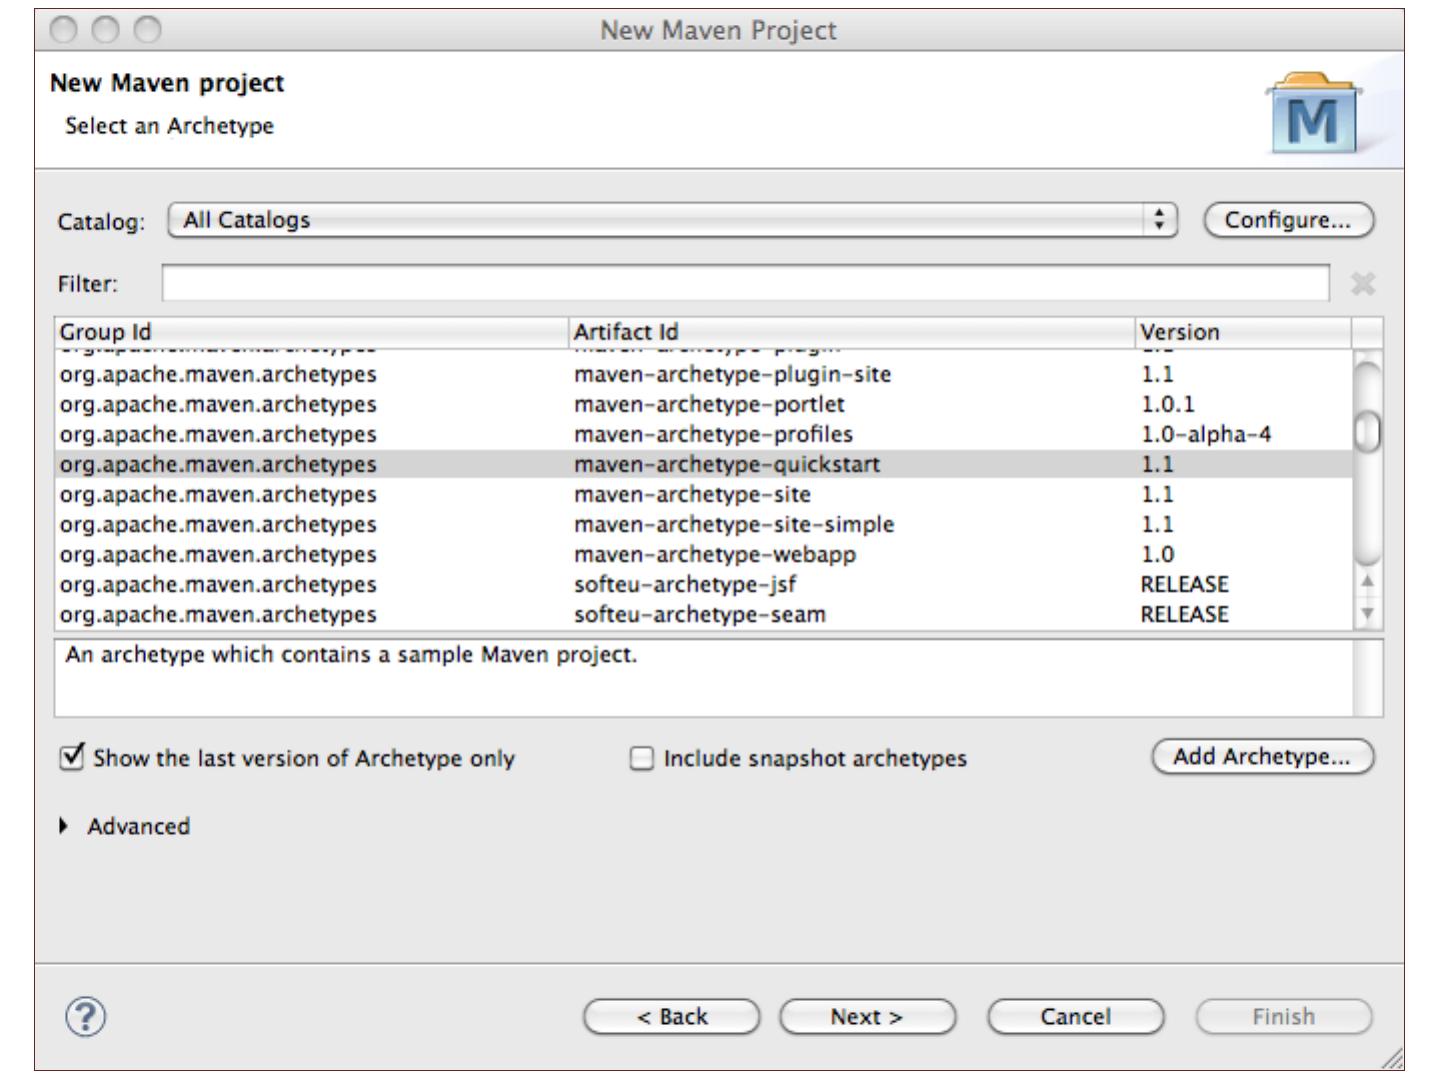Sort by Group Id column header
Image resolution: width=1440 pixels, height=1080 pixels.
pyautogui.click(x=310, y=332)
